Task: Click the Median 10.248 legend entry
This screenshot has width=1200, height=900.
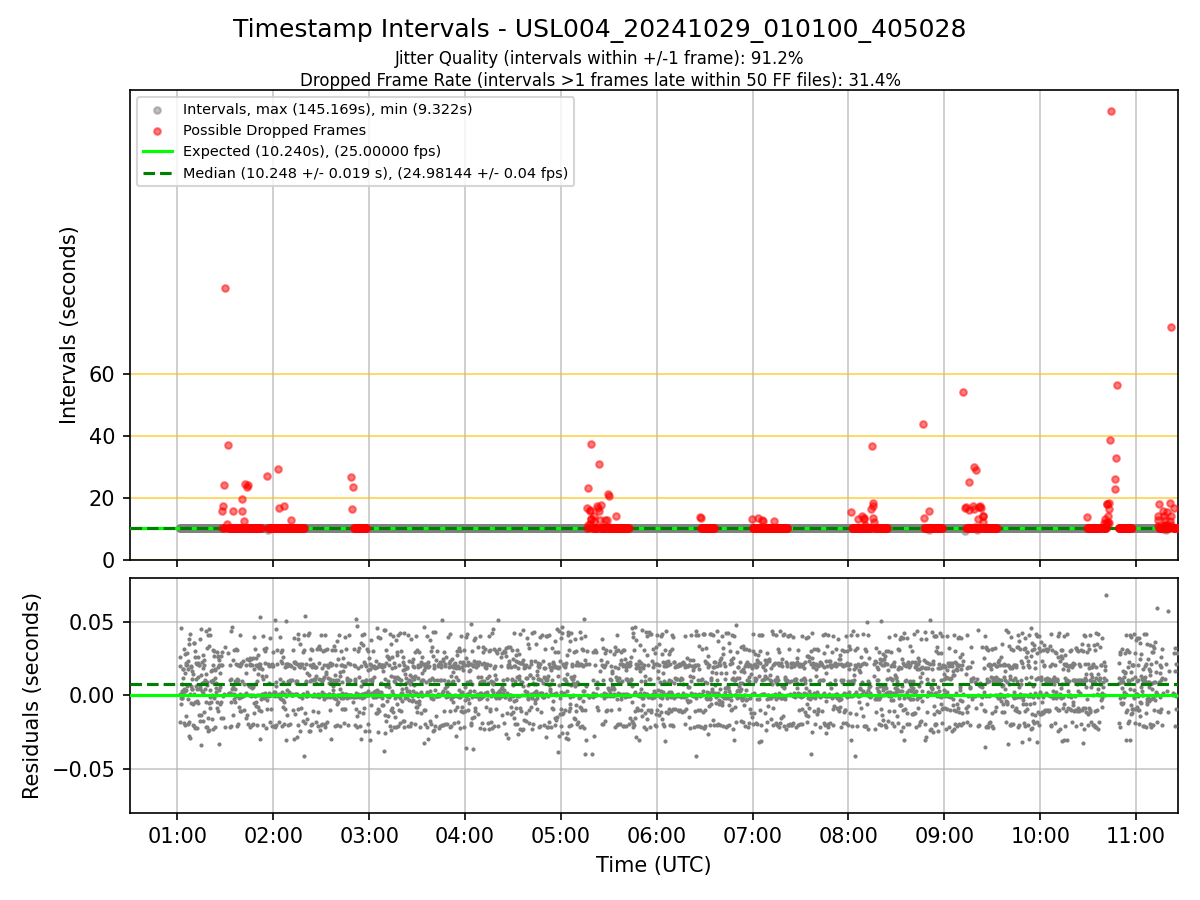Action: pos(375,173)
